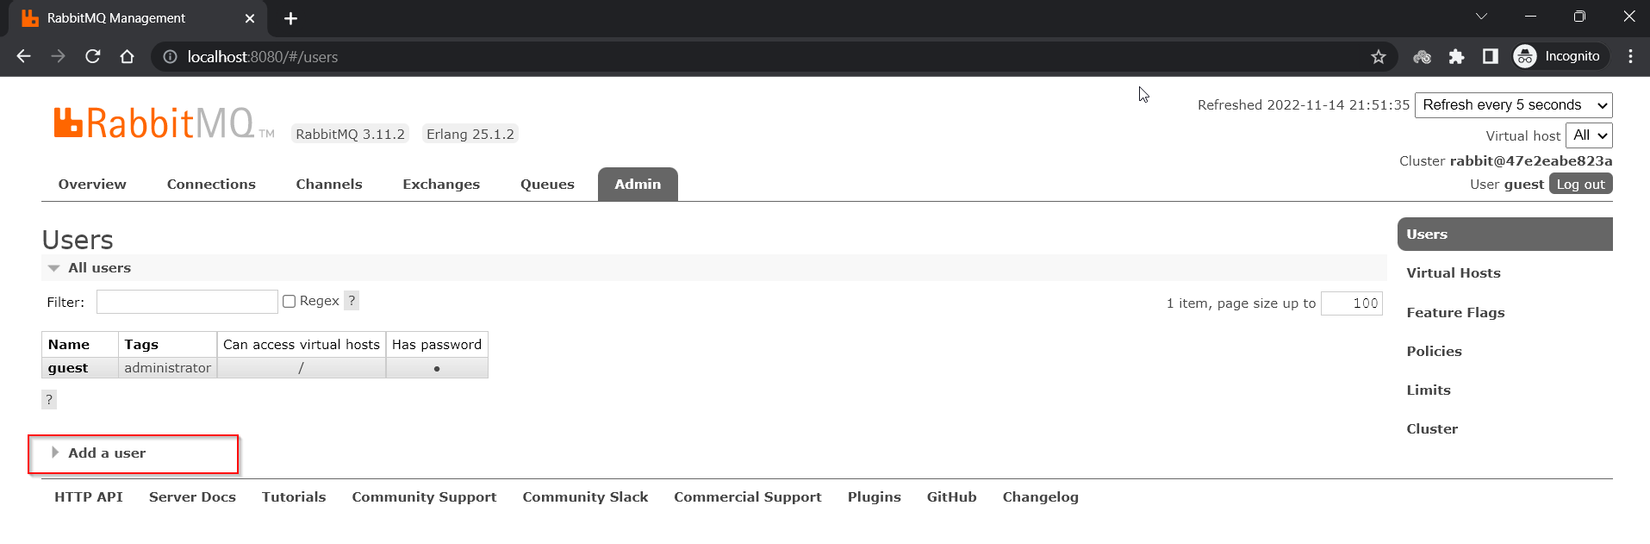Open the Virtual host dropdown

tap(1588, 135)
